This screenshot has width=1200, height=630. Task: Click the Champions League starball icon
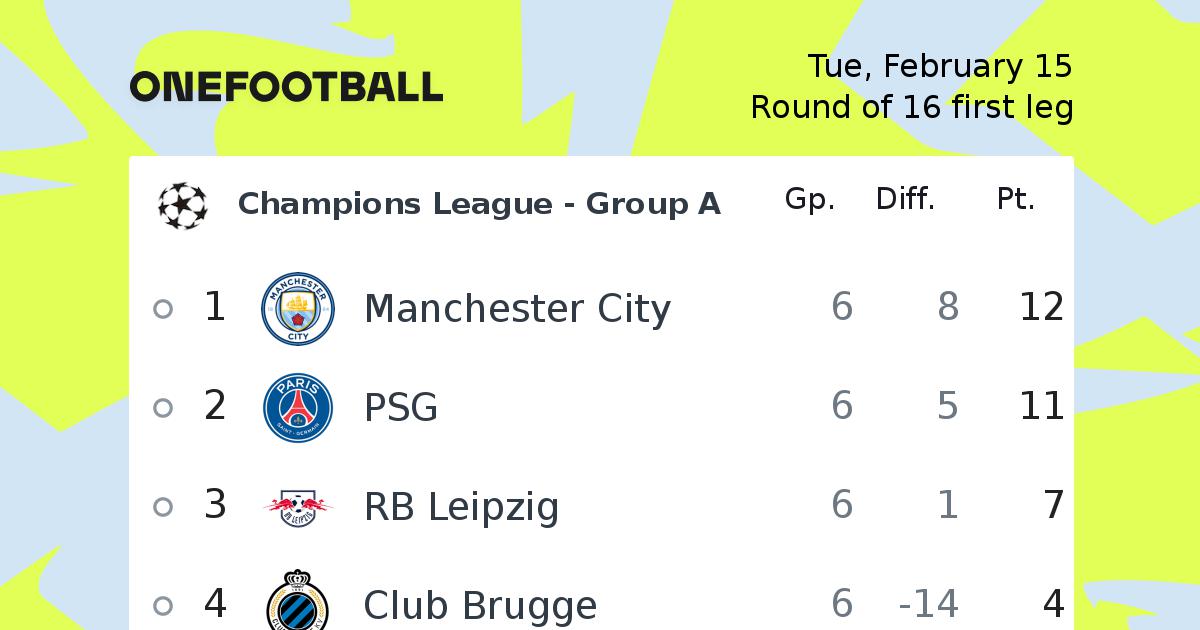click(183, 204)
